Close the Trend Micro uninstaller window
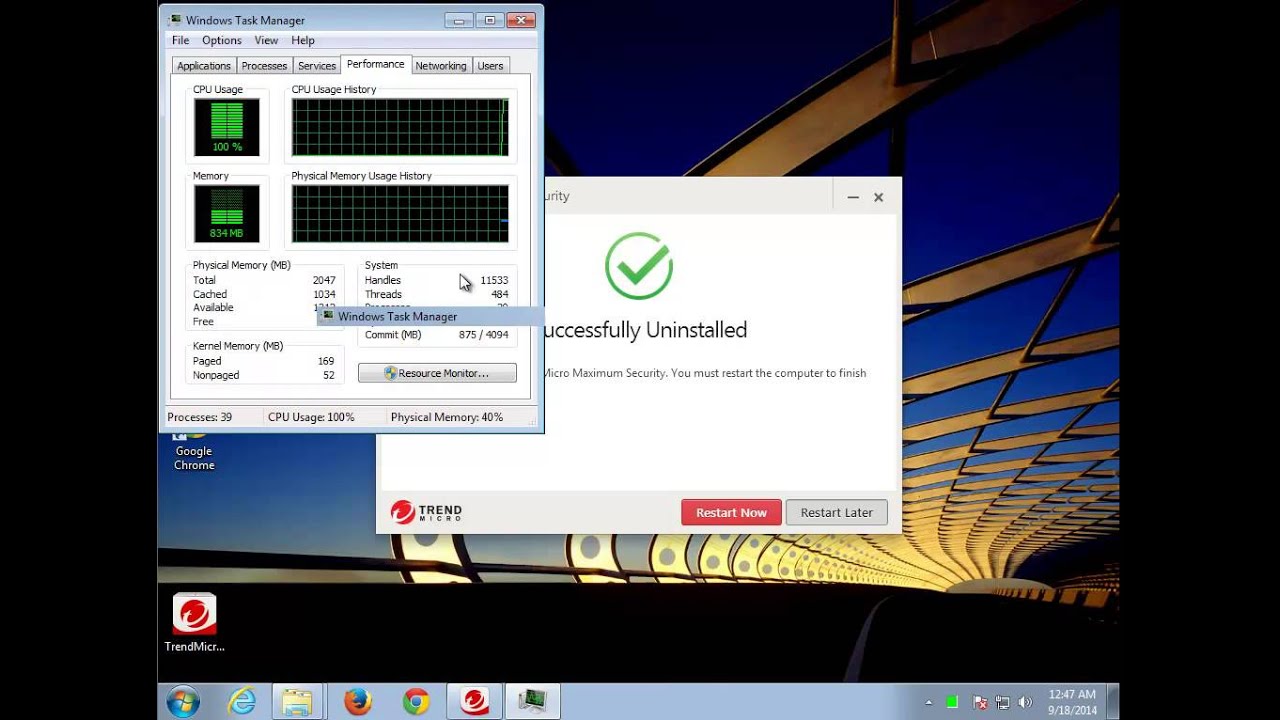Viewport: 1280px width, 720px height. 878,197
